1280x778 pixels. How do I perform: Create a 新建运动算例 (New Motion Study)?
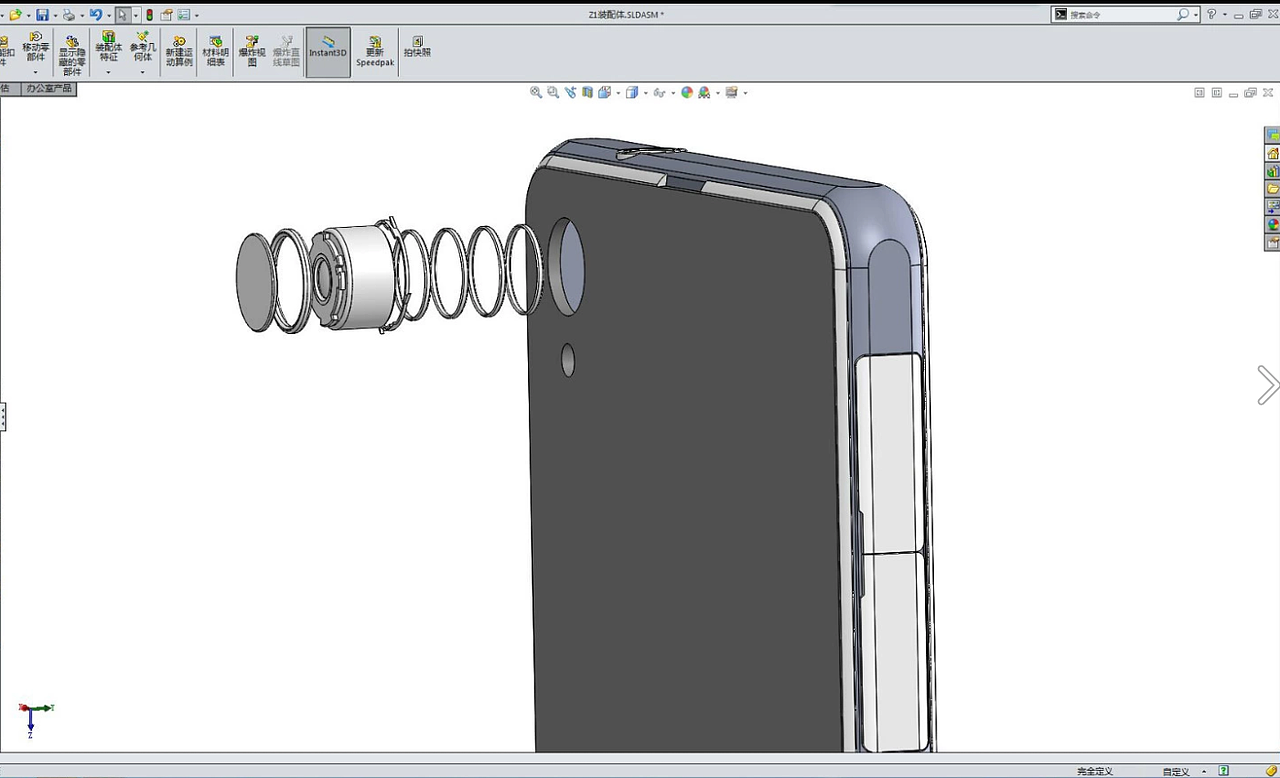pos(179,50)
